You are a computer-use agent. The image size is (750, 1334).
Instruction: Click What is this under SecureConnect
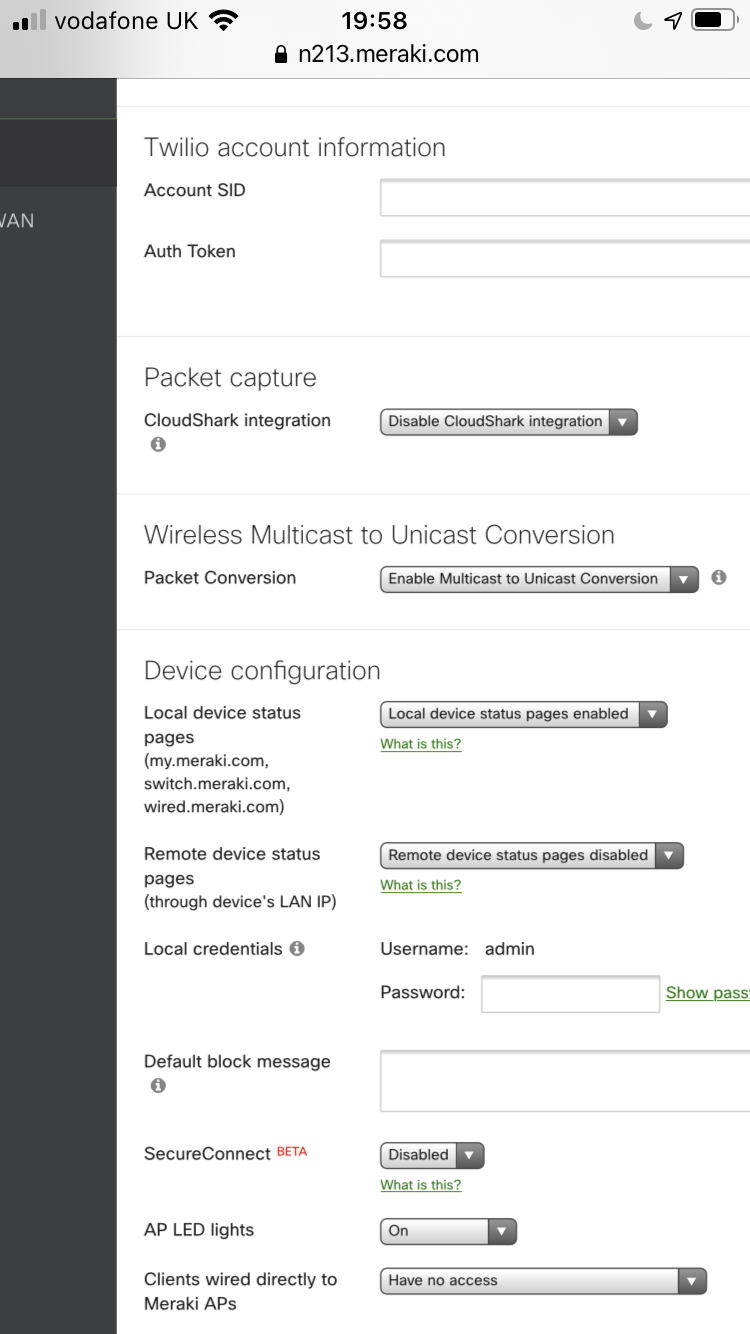(421, 1185)
